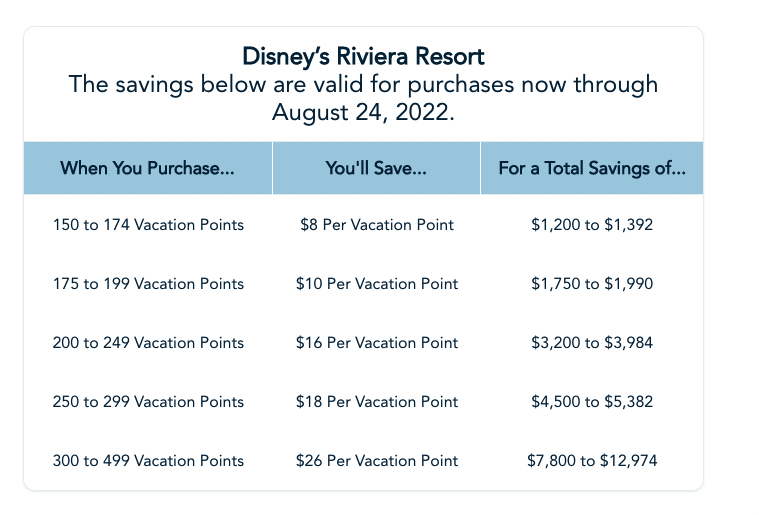This screenshot has height=515, width=759.
Task: Select the "250 to 299 Vacation Points" cell
Action: point(148,402)
